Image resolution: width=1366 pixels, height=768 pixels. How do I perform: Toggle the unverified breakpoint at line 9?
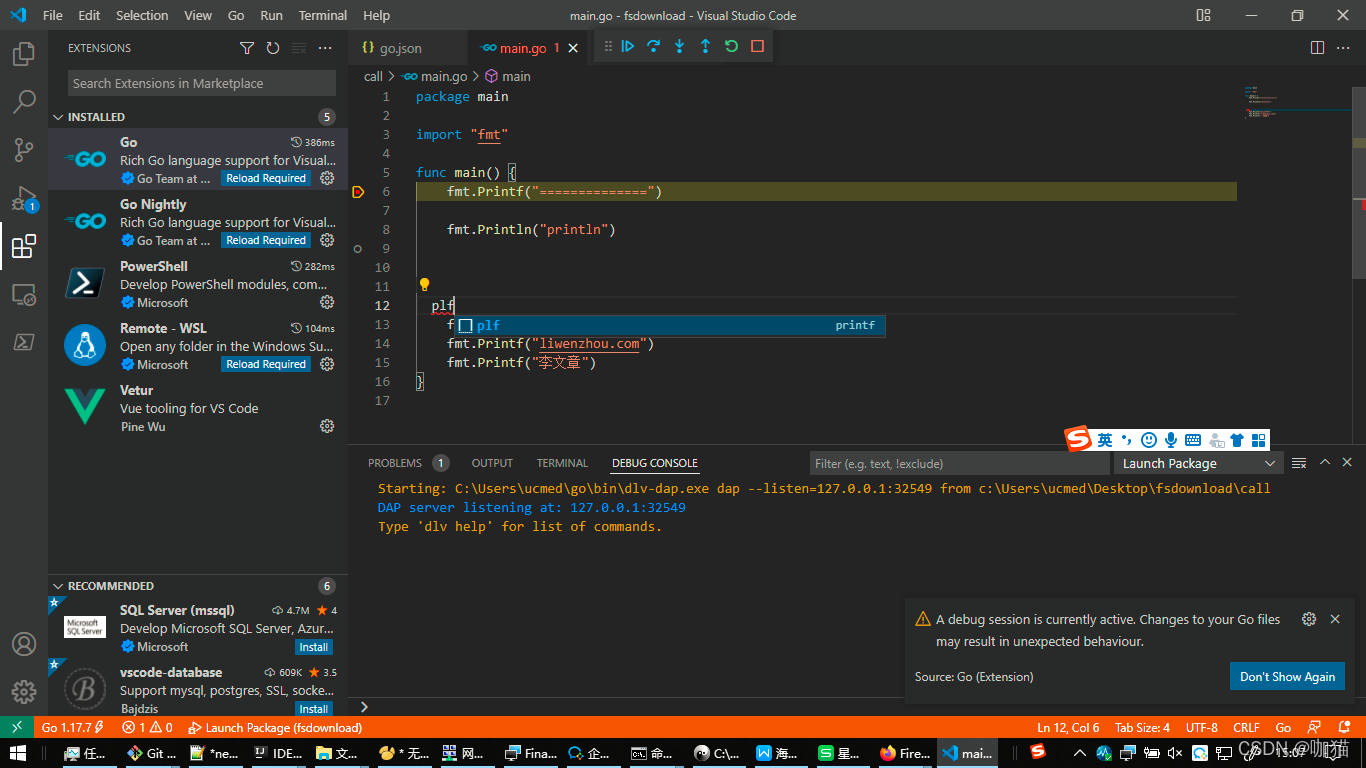[x=358, y=248]
